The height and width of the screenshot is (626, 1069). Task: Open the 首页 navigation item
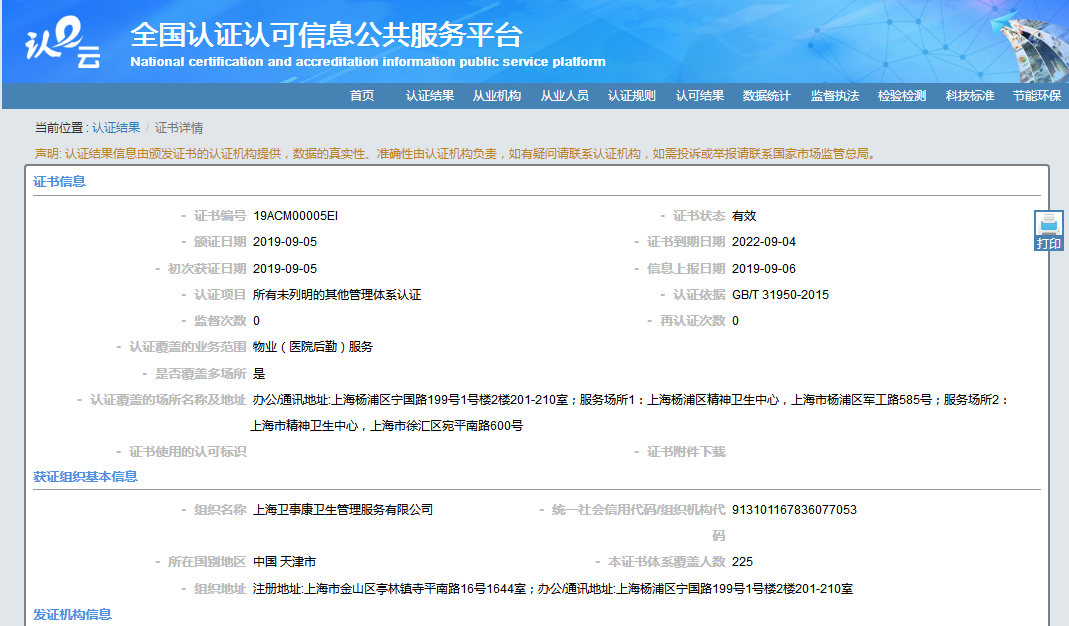point(362,96)
